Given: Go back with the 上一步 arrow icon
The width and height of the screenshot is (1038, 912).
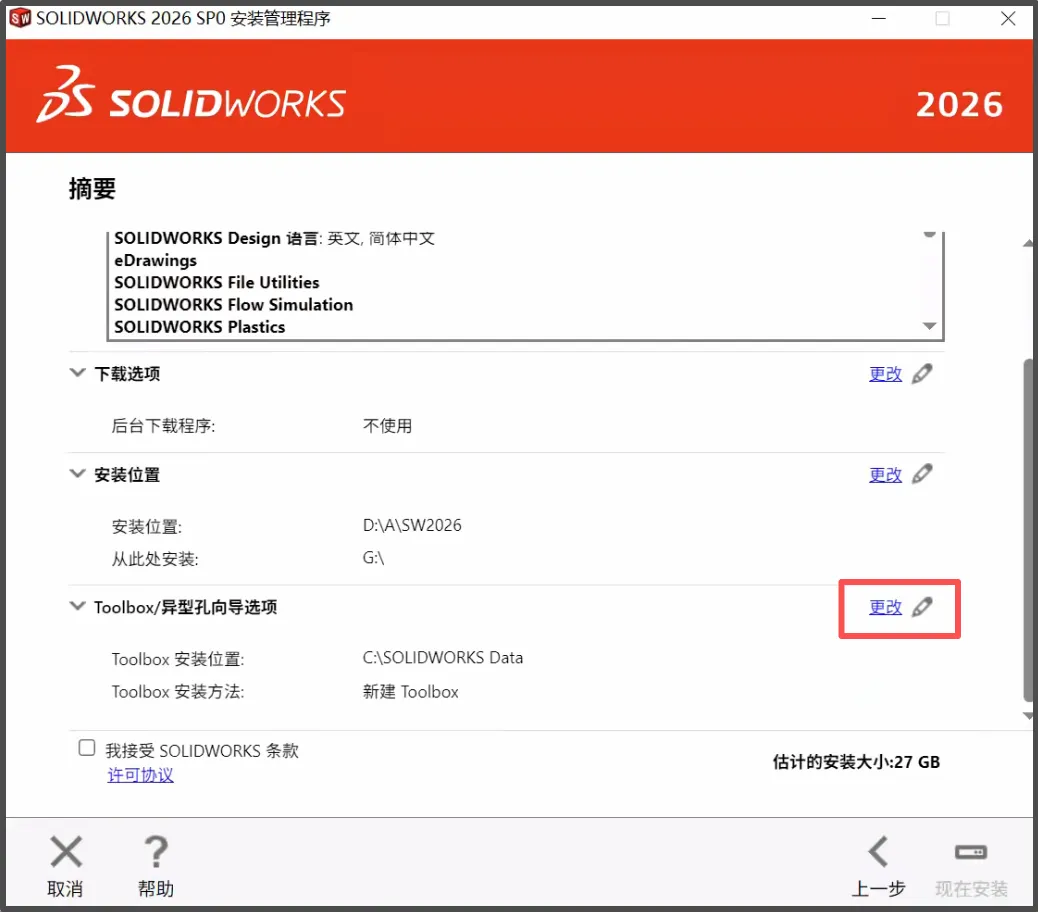Looking at the screenshot, I should click(878, 852).
